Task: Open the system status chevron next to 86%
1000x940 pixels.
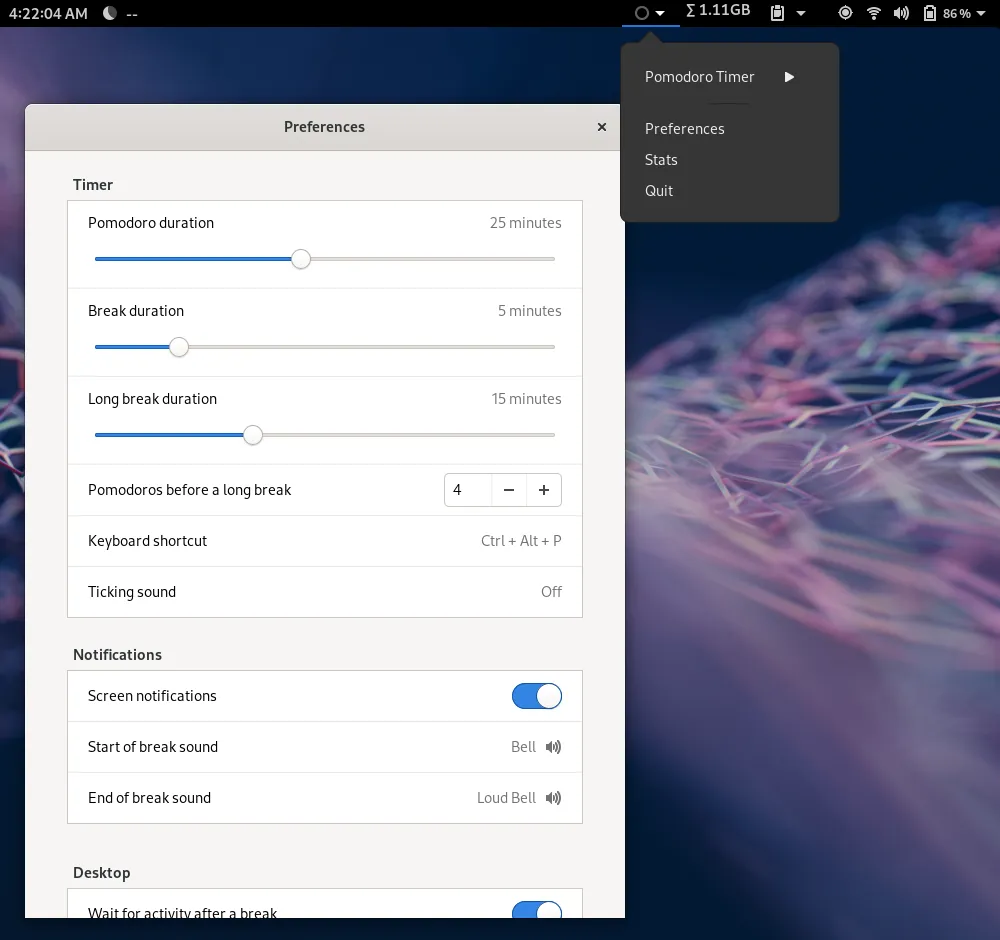Action: pyautogui.click(x=981, y=13)
